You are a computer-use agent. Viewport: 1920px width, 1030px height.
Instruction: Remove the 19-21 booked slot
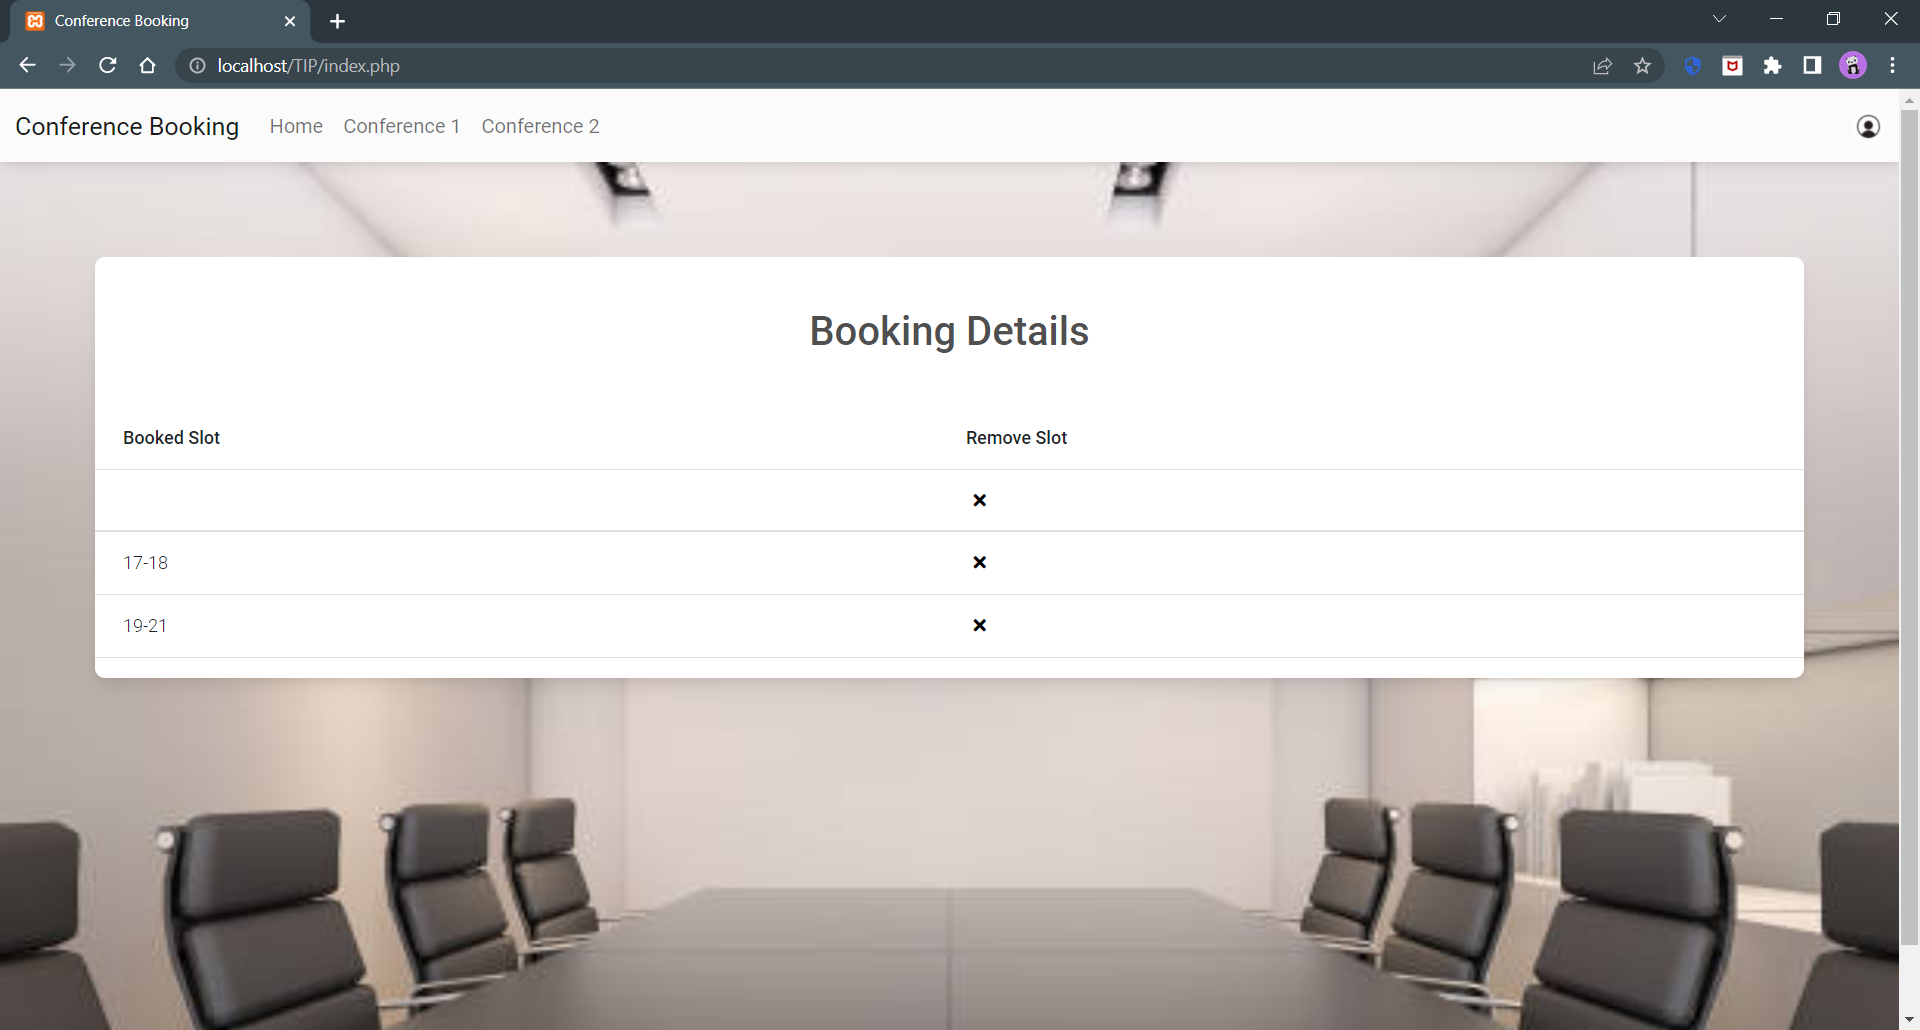click(x=979, y=625)
